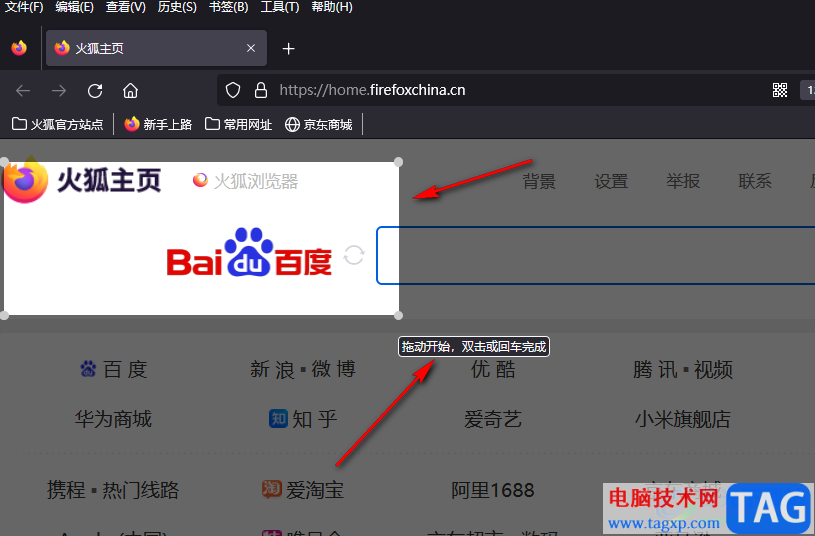The image size is (815, 536).
Task: Open the 新手上路 bookmark
Action: tap(158, 124)
